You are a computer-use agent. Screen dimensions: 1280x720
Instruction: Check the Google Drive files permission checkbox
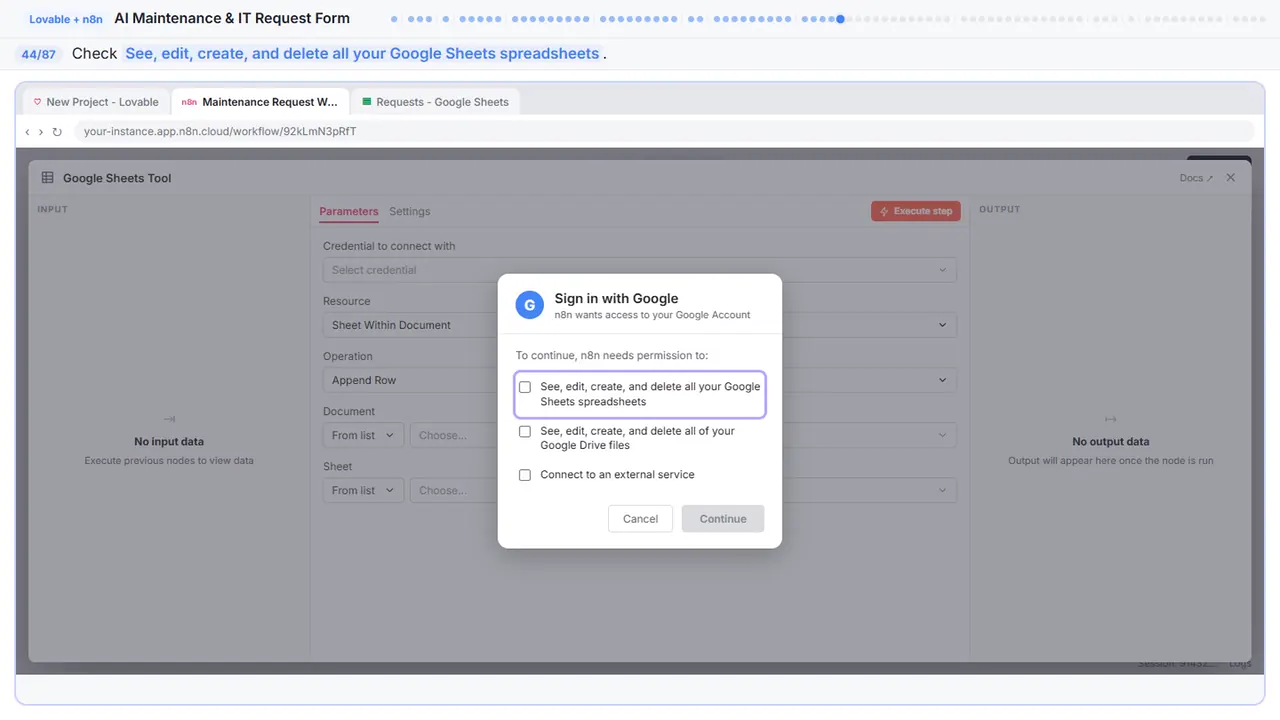525,432
